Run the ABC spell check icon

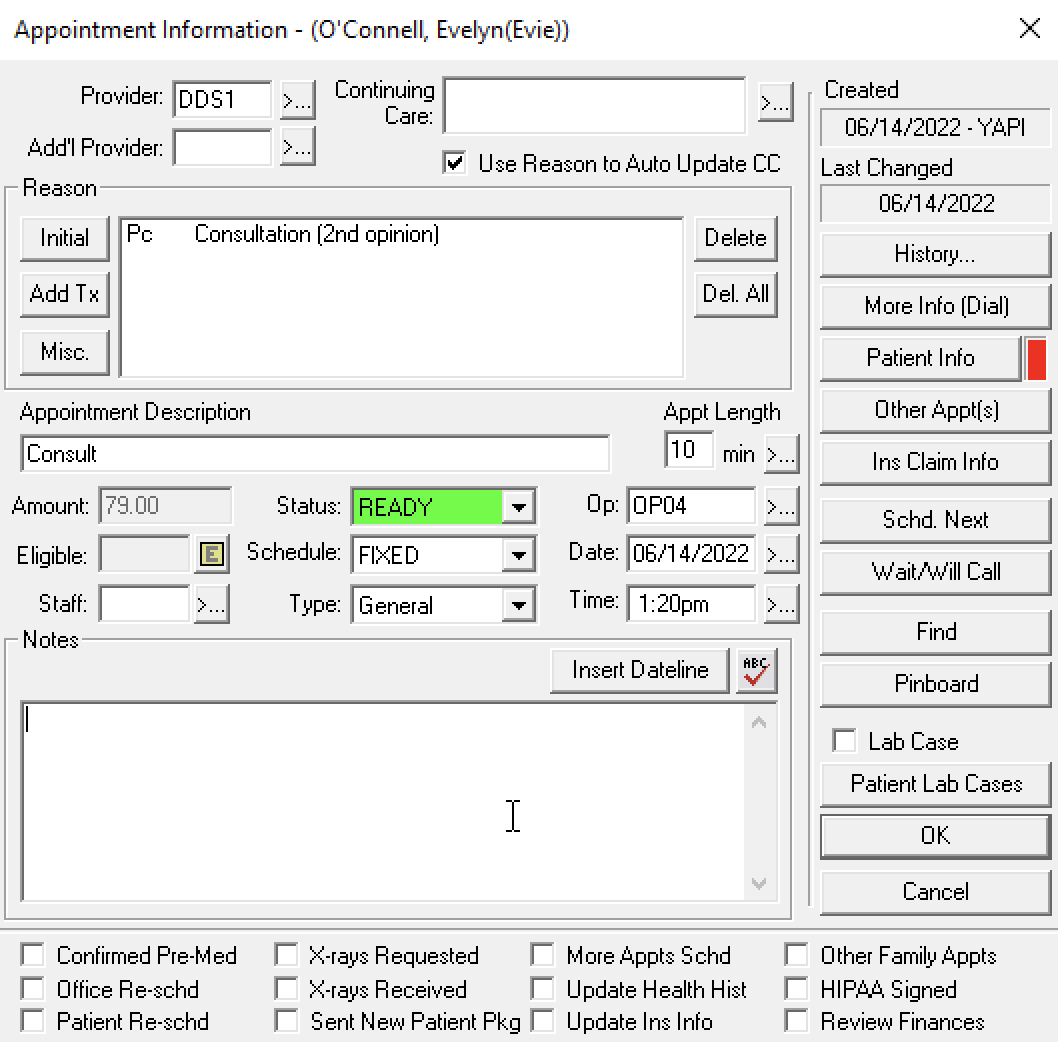756,671
